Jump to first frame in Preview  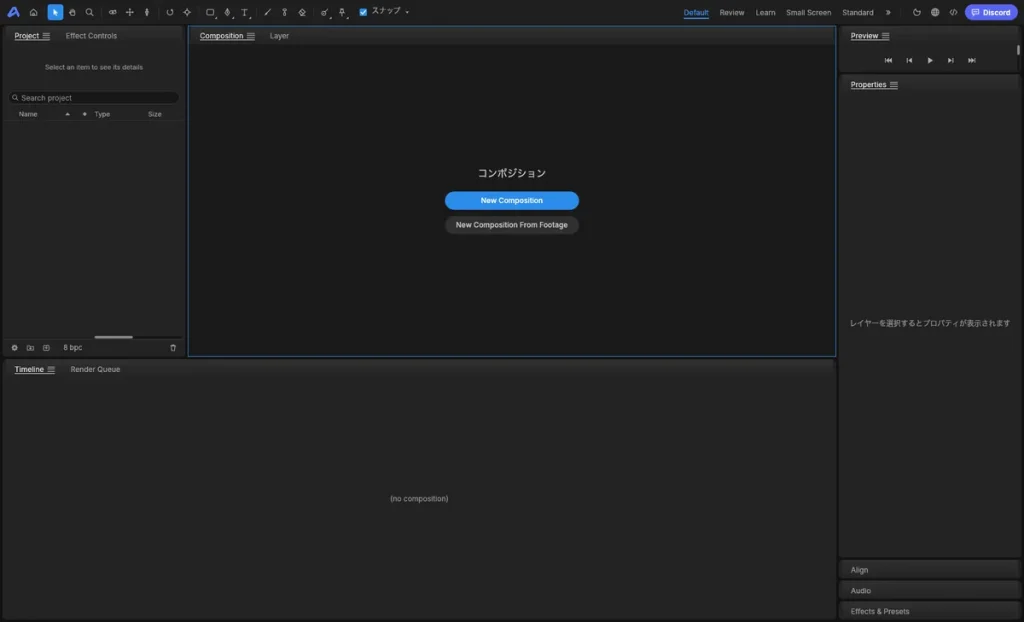coord(888,60)
